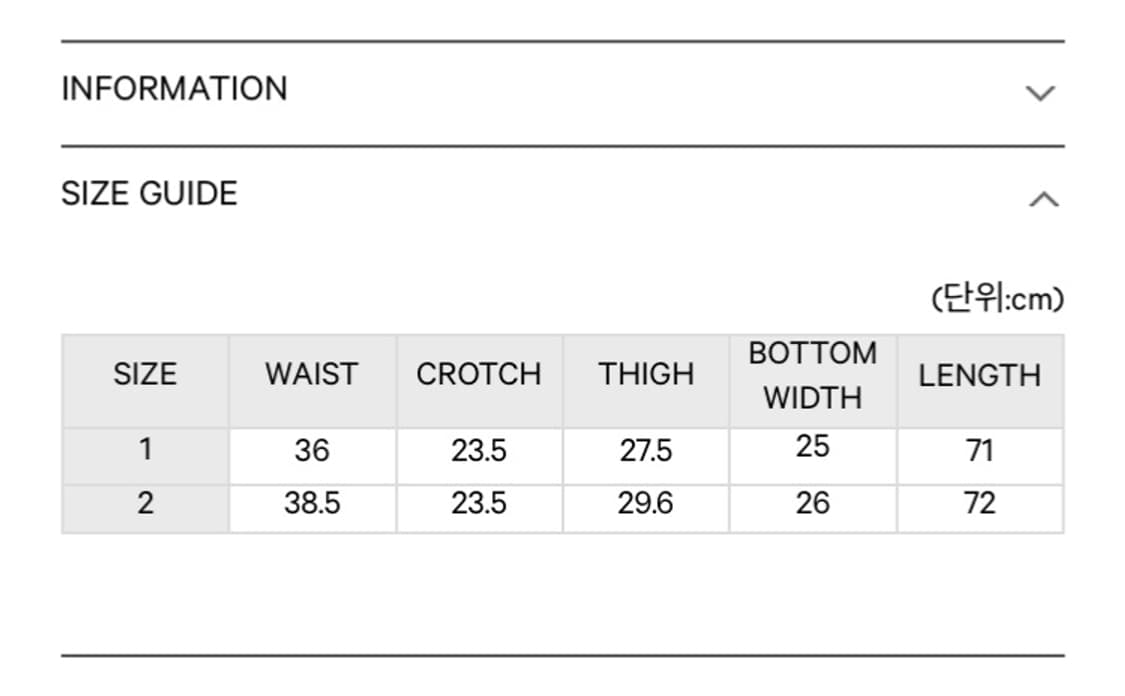
Task: Collapse the SIZE GUIDE section chevron
Action: coord(1044,199)
